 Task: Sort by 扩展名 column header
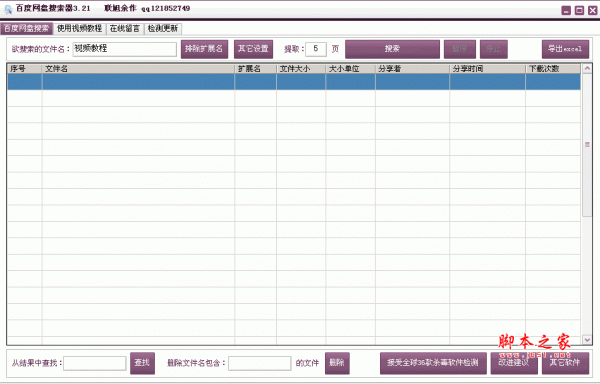pos(256,69)
